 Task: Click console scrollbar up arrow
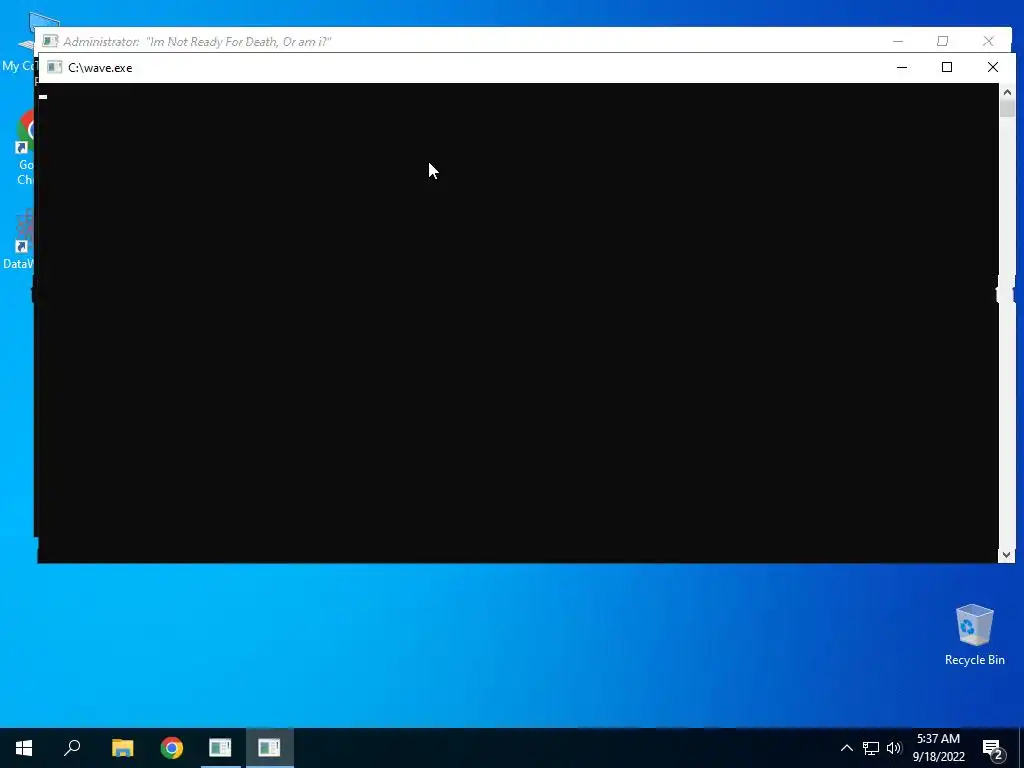pos(1006,92)
